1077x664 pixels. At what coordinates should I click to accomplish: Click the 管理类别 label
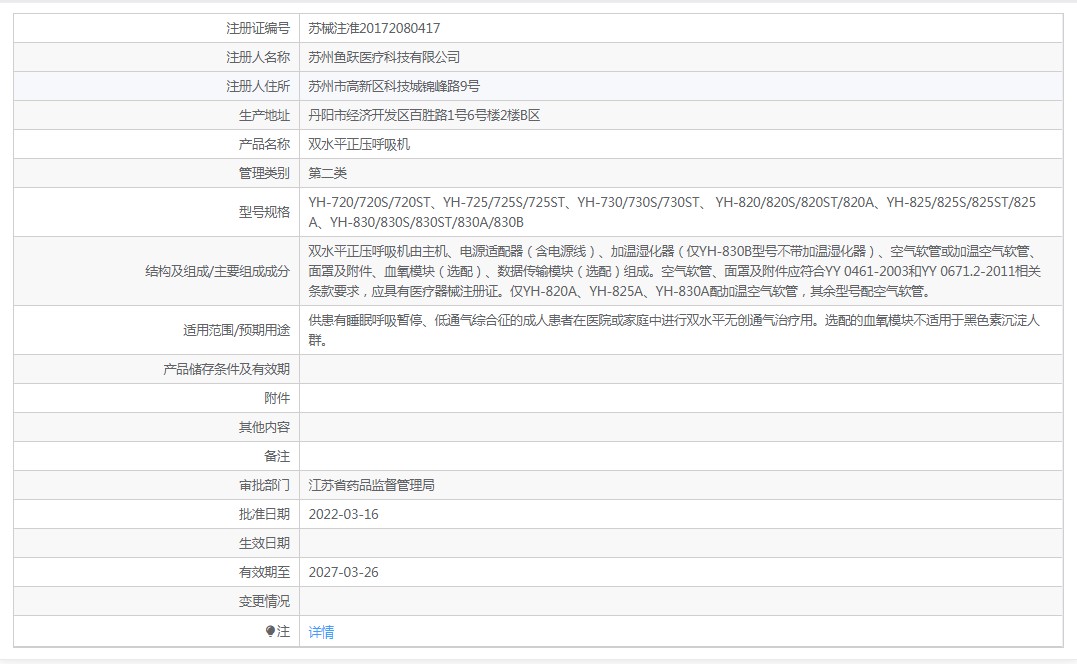[x=264, y=173]
